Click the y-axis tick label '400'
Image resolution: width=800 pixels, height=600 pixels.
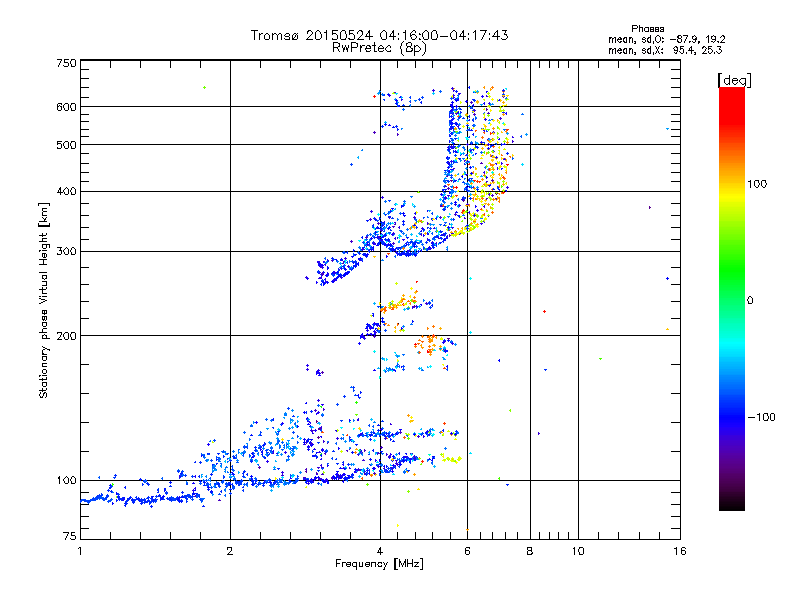click(x=66, y=192)
